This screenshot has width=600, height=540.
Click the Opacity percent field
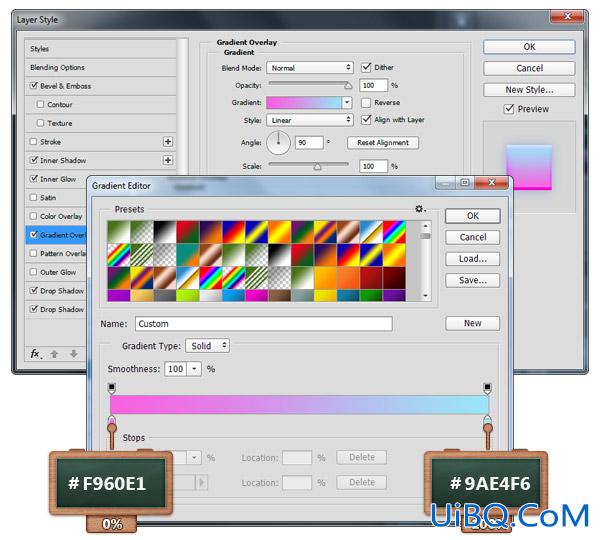pos(373,85)
